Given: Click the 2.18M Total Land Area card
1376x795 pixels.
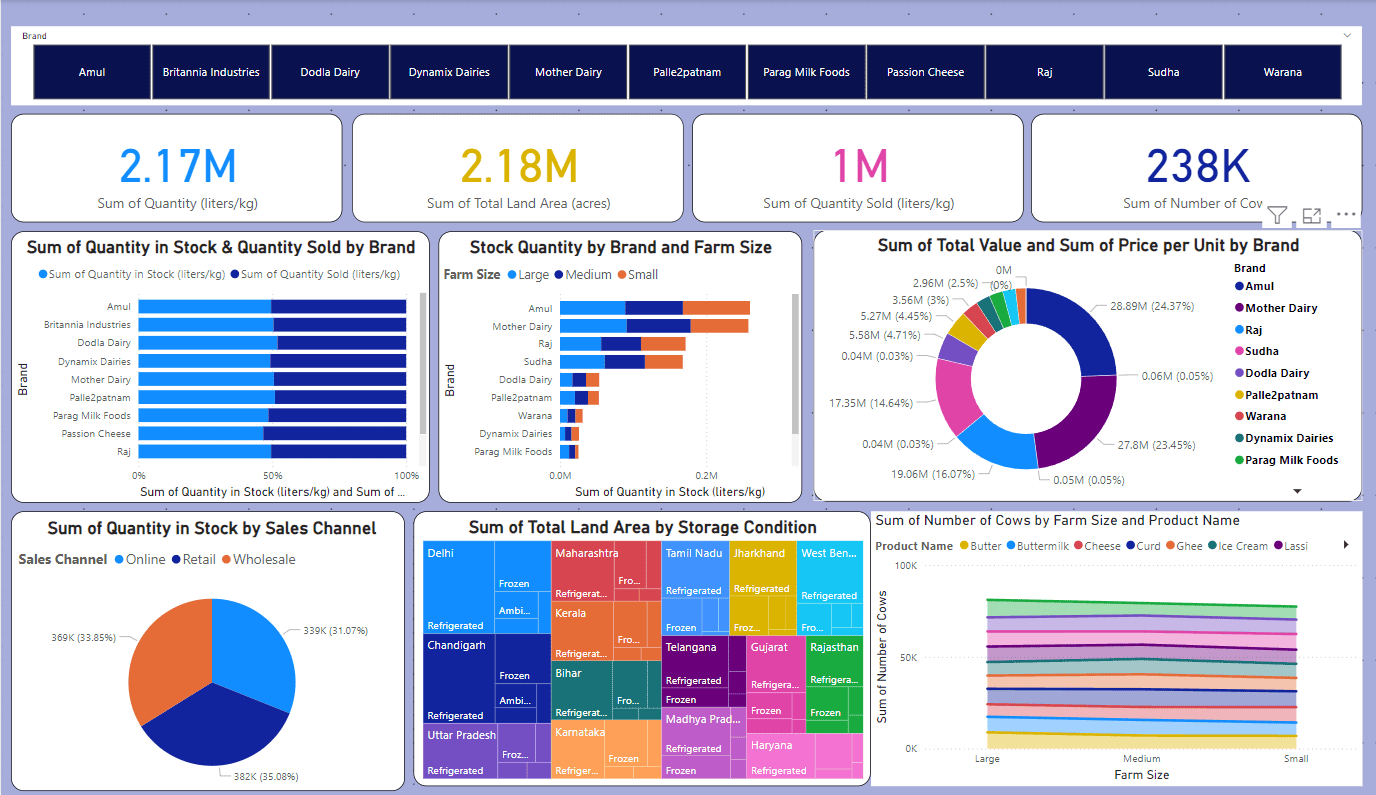Looking at the screenshot, I should 518,168.
